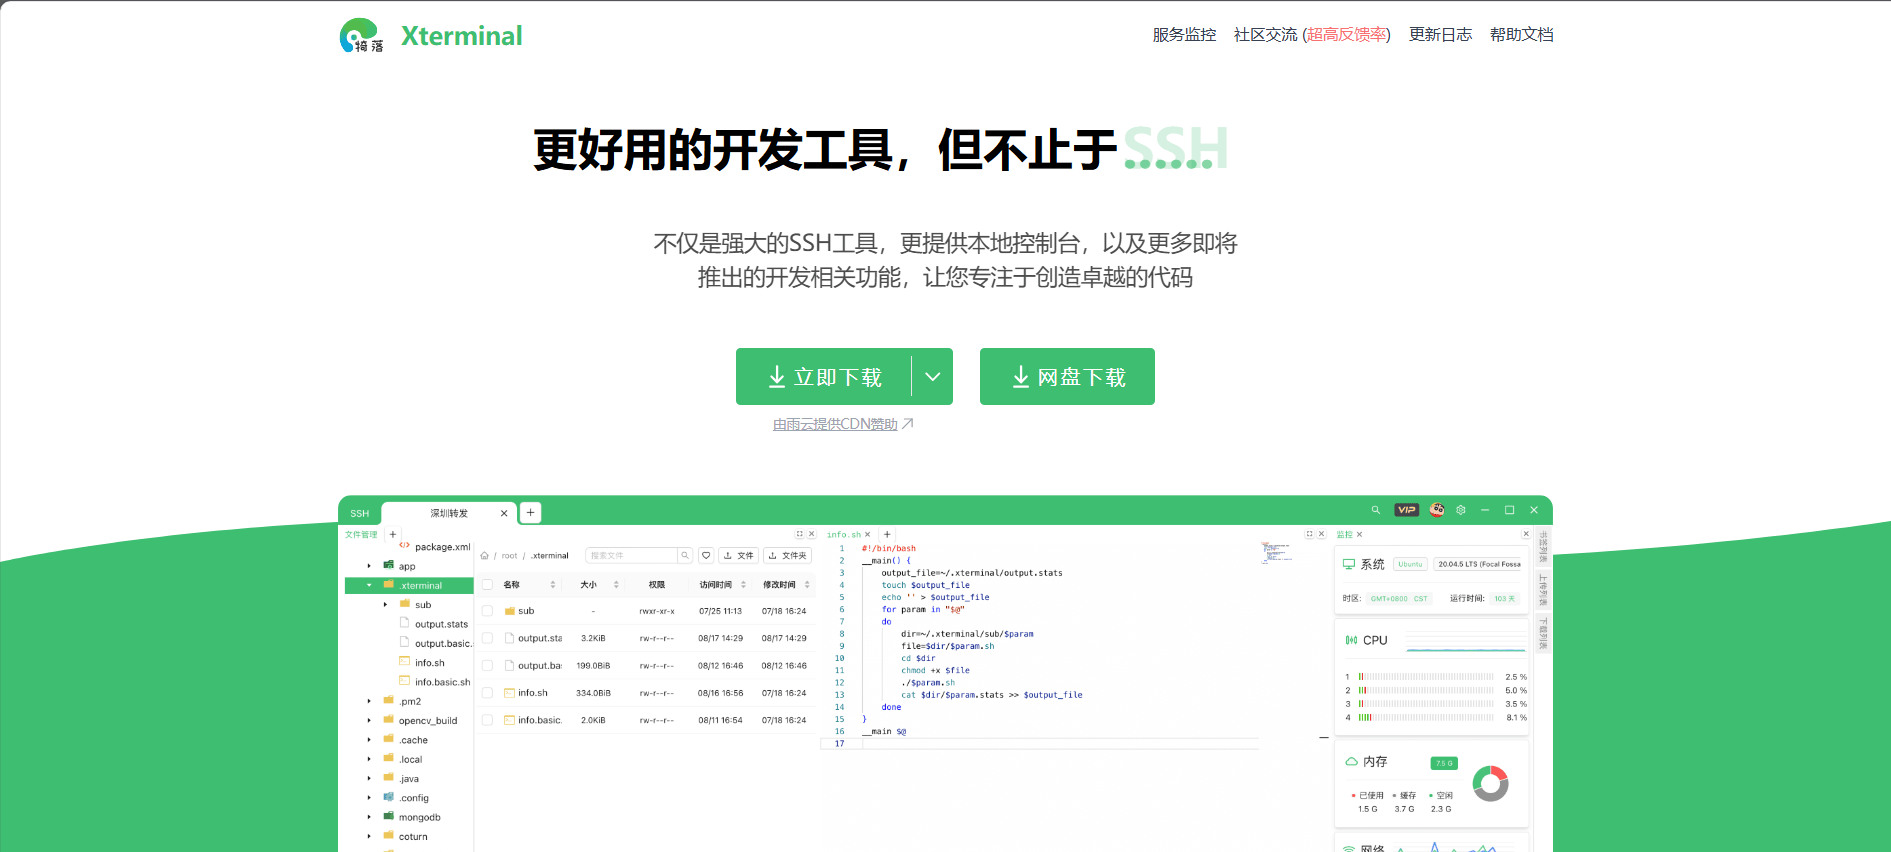Image resolution: width=1891 pixels, height=852 pixels.
Task: Collapse the .xterminal folder in the tree
Action: click(369, 586)
